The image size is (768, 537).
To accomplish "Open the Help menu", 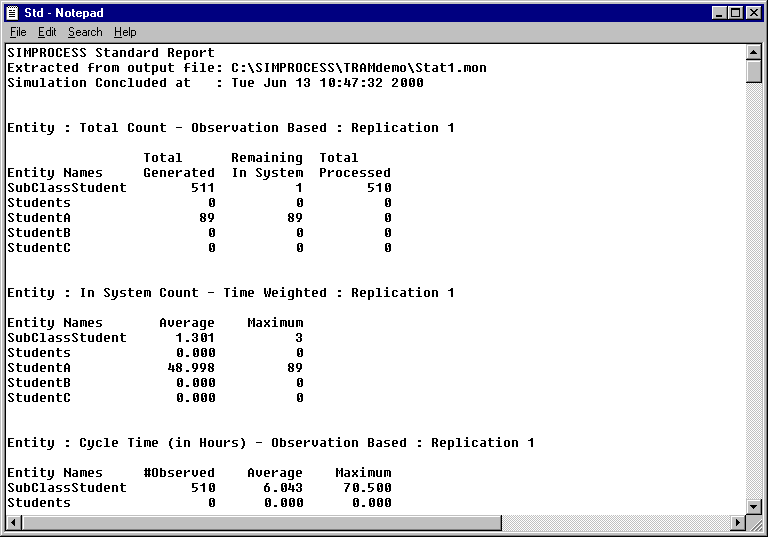I will click(x=125, y=32).
